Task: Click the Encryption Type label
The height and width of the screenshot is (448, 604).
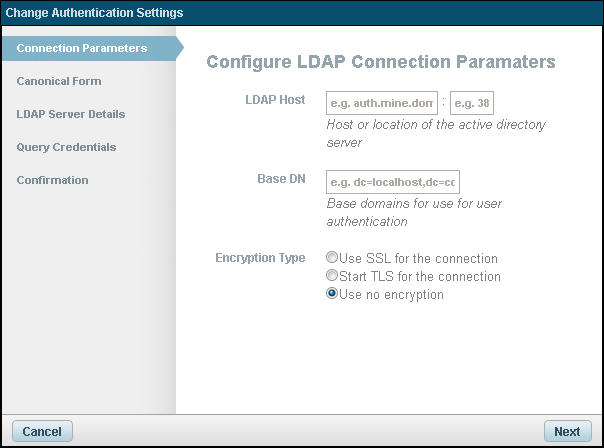Action: [x=260, y=258]
